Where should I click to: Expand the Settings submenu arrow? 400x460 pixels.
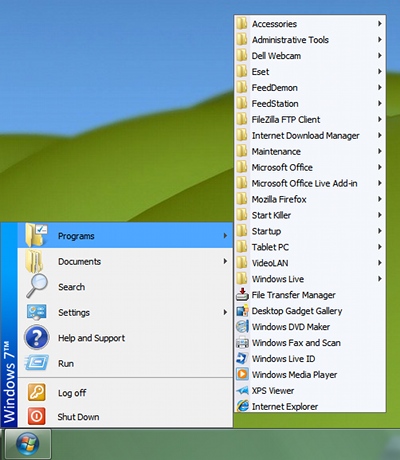point(225,312)
